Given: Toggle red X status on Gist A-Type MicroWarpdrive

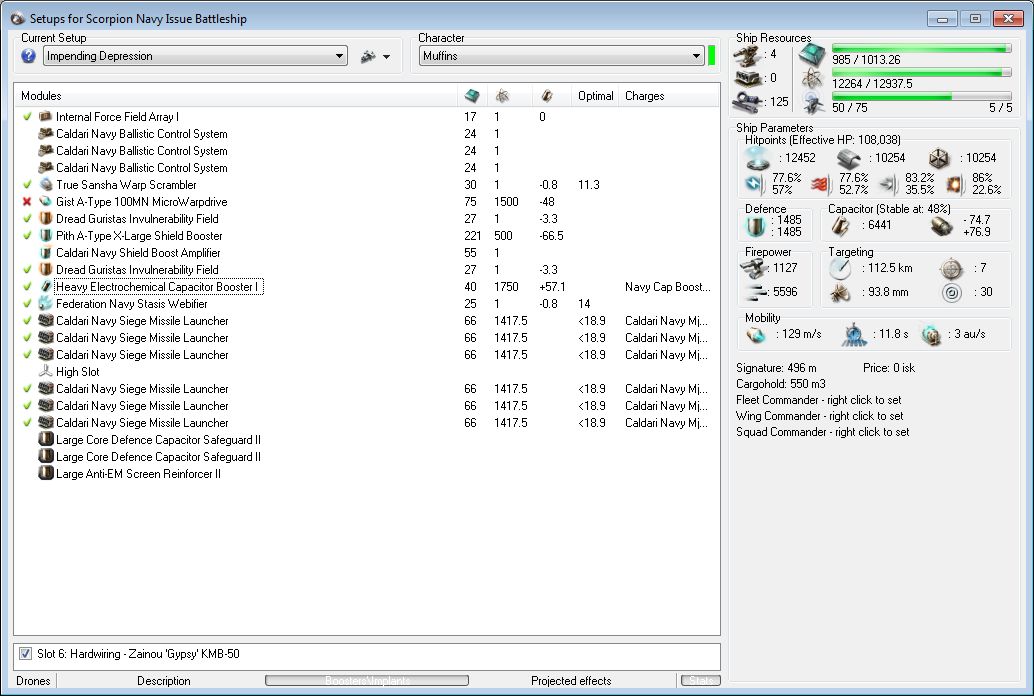Looking at the screenshot, I should 27,202.
